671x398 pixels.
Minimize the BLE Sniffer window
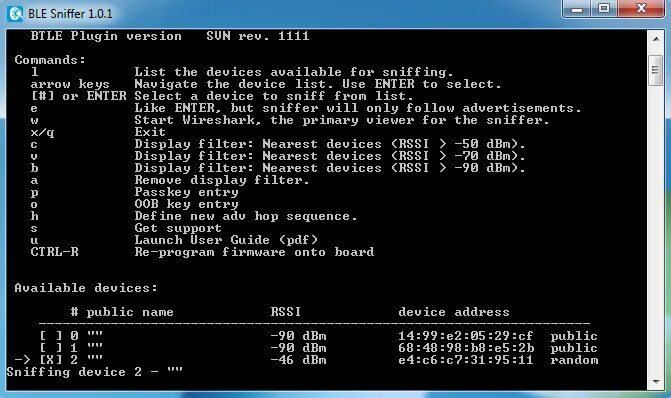(x=577, y=9)
